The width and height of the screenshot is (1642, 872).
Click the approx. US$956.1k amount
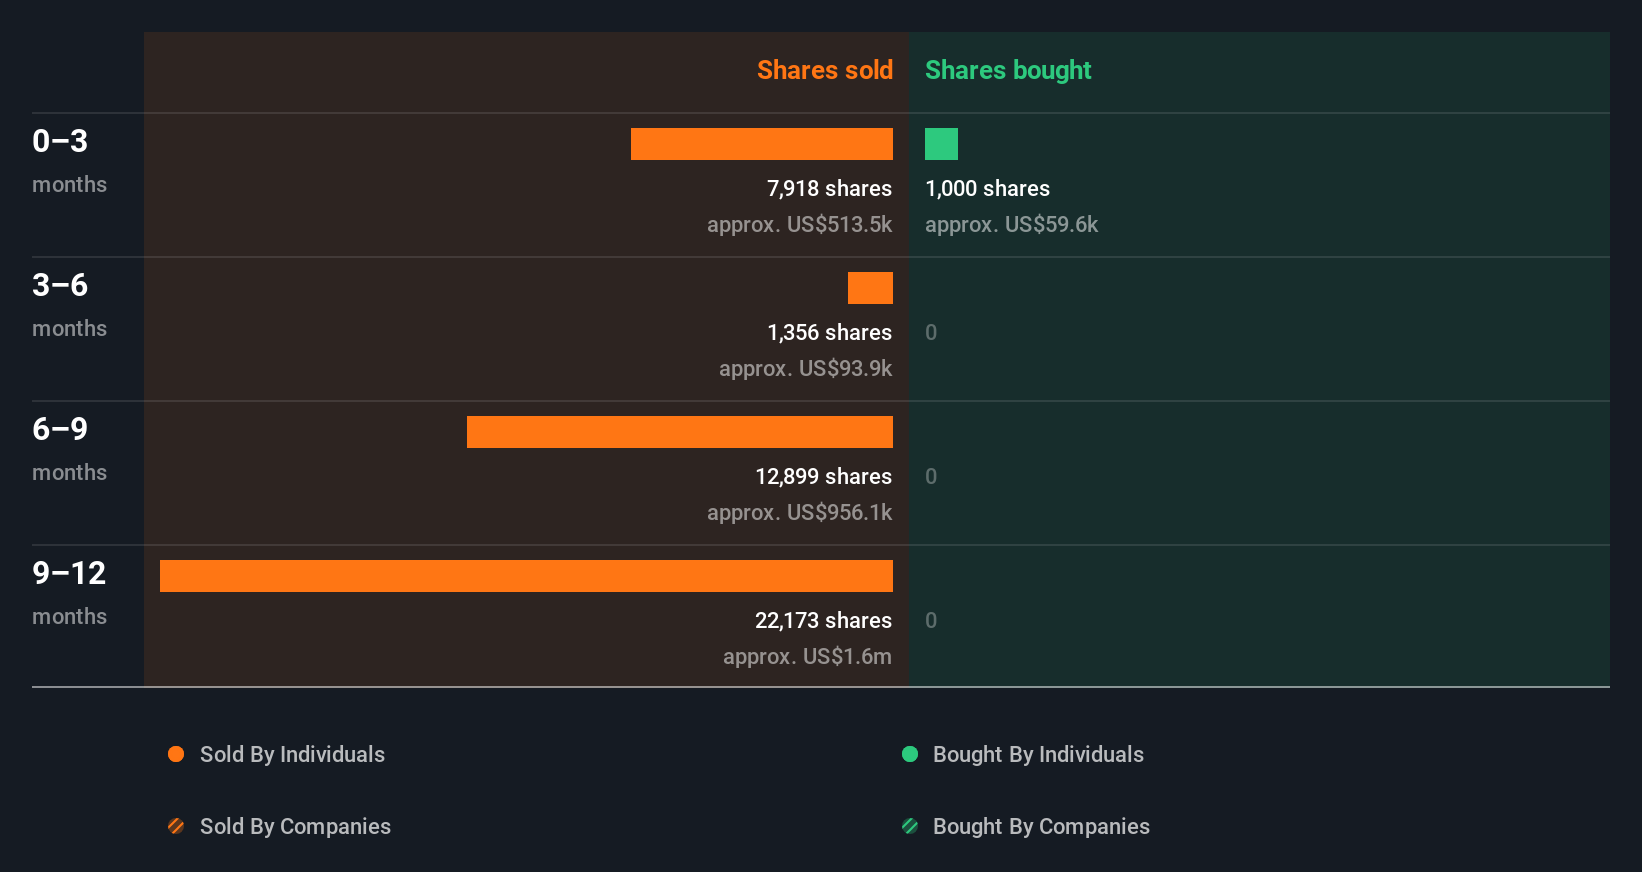799,512
